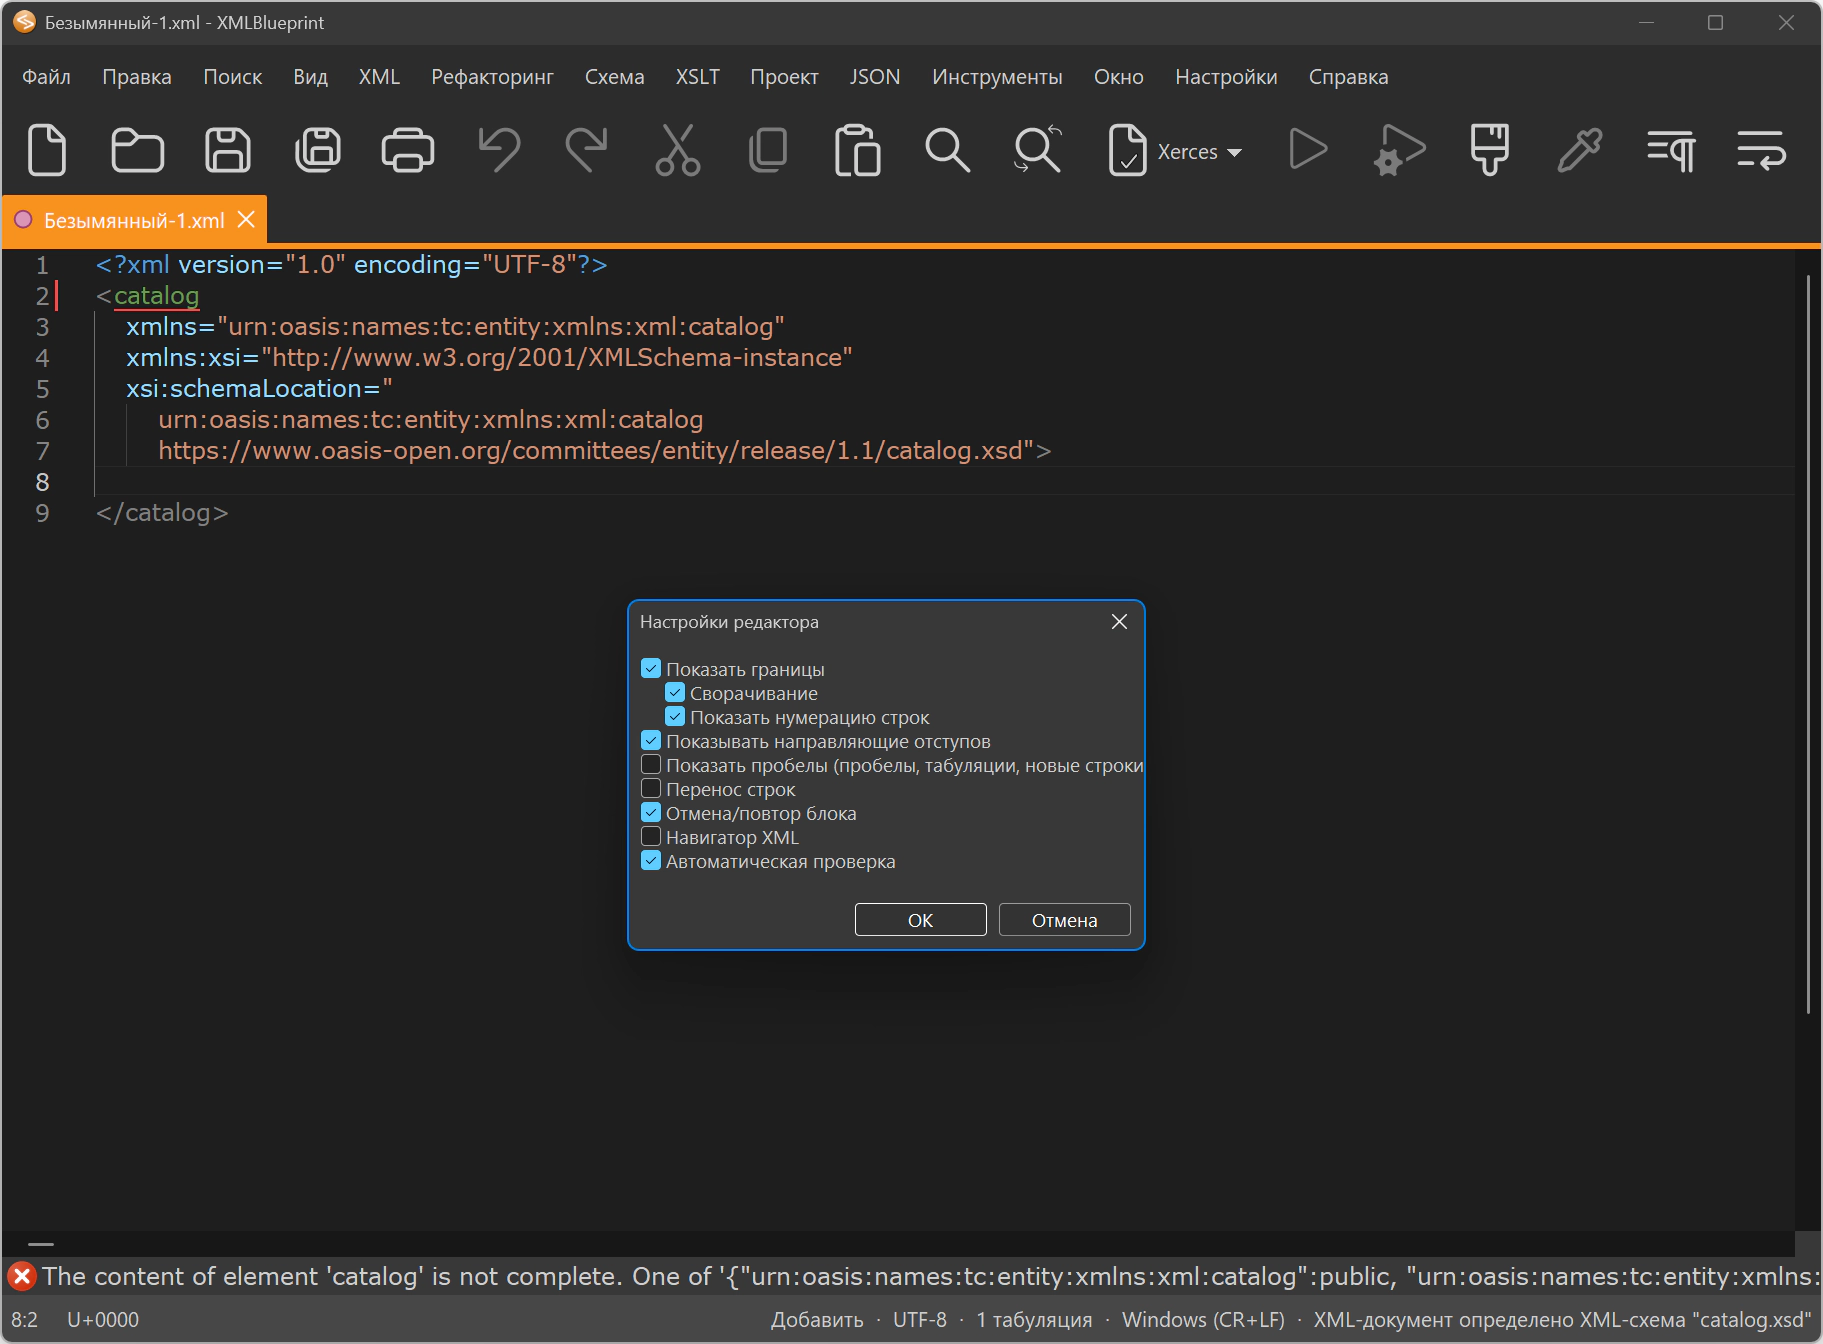This screenshot has width=1823, height=1344.
Task: Click the color picker eyedropper icon
Action: tap(1580, 151)
